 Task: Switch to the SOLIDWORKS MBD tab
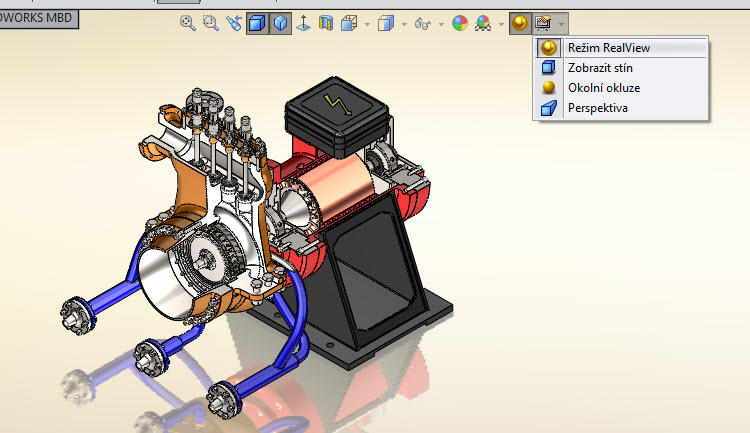[x=38, y=18]
